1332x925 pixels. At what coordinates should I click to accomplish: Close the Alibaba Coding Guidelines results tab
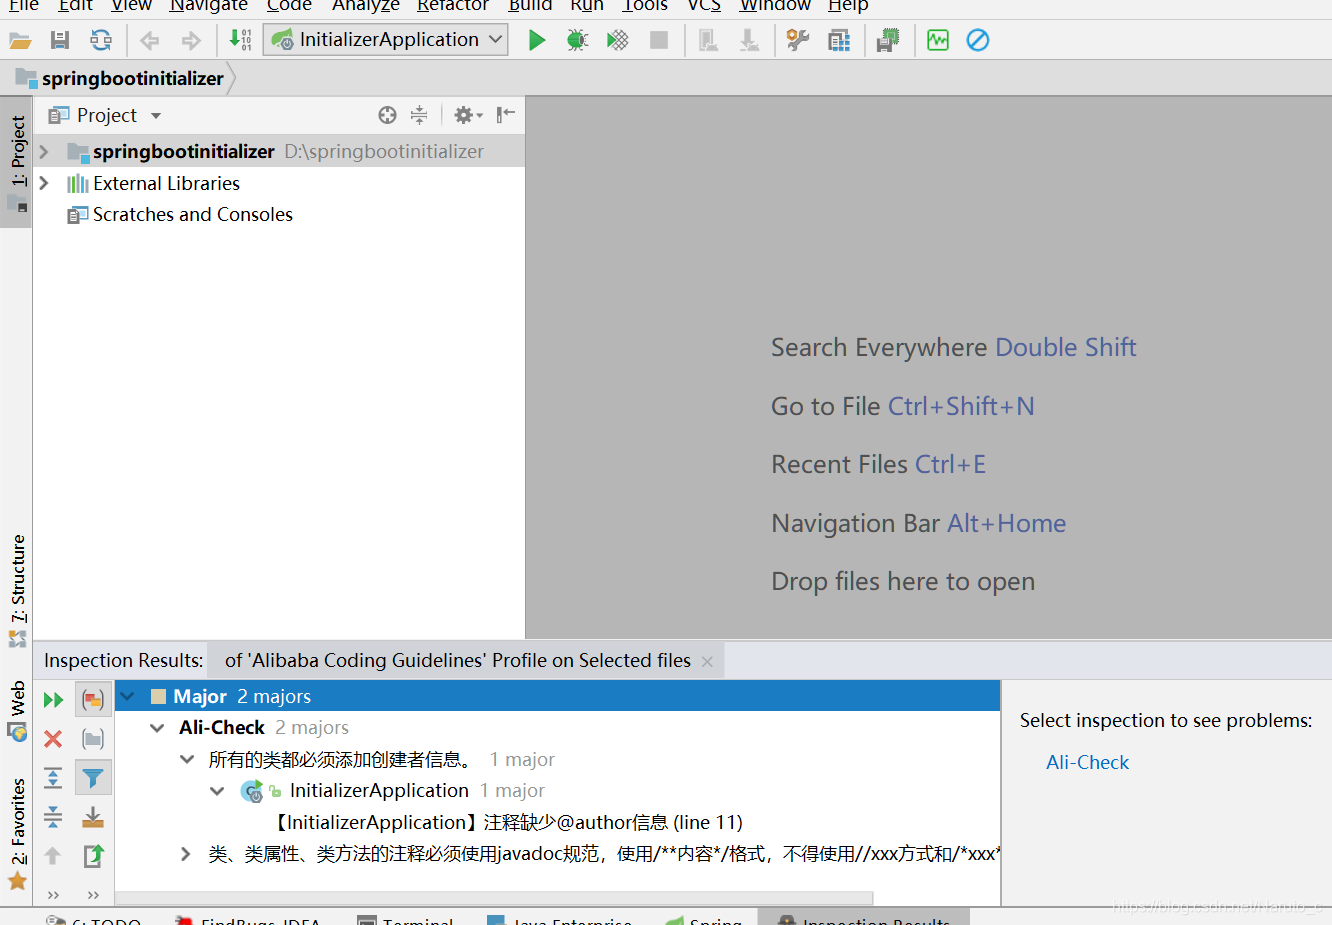707,661
